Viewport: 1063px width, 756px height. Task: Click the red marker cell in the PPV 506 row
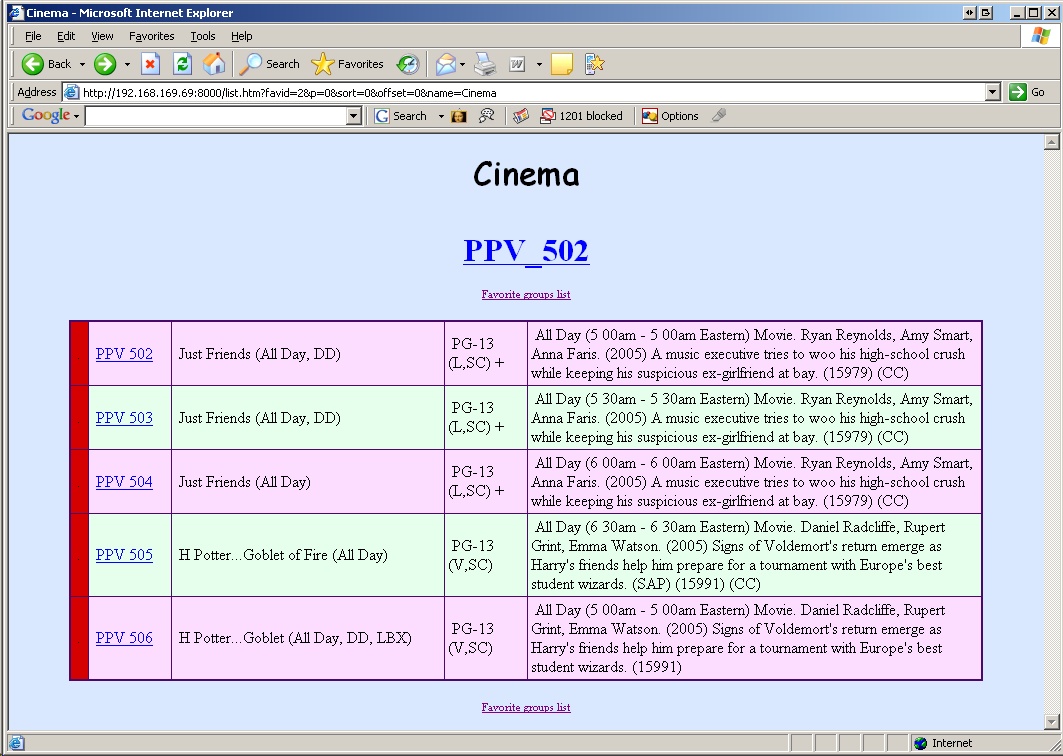point(79,638)
